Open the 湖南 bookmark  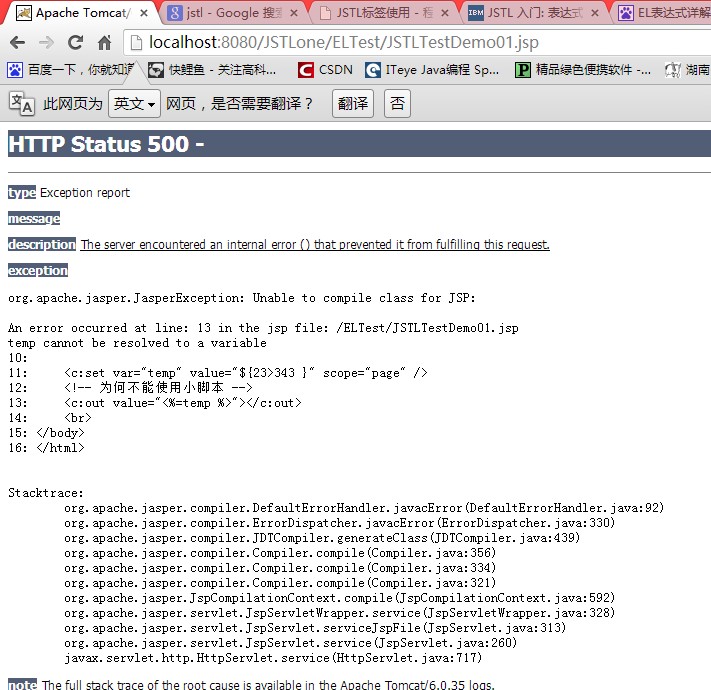pyautogui.click(x=687, y=69)
